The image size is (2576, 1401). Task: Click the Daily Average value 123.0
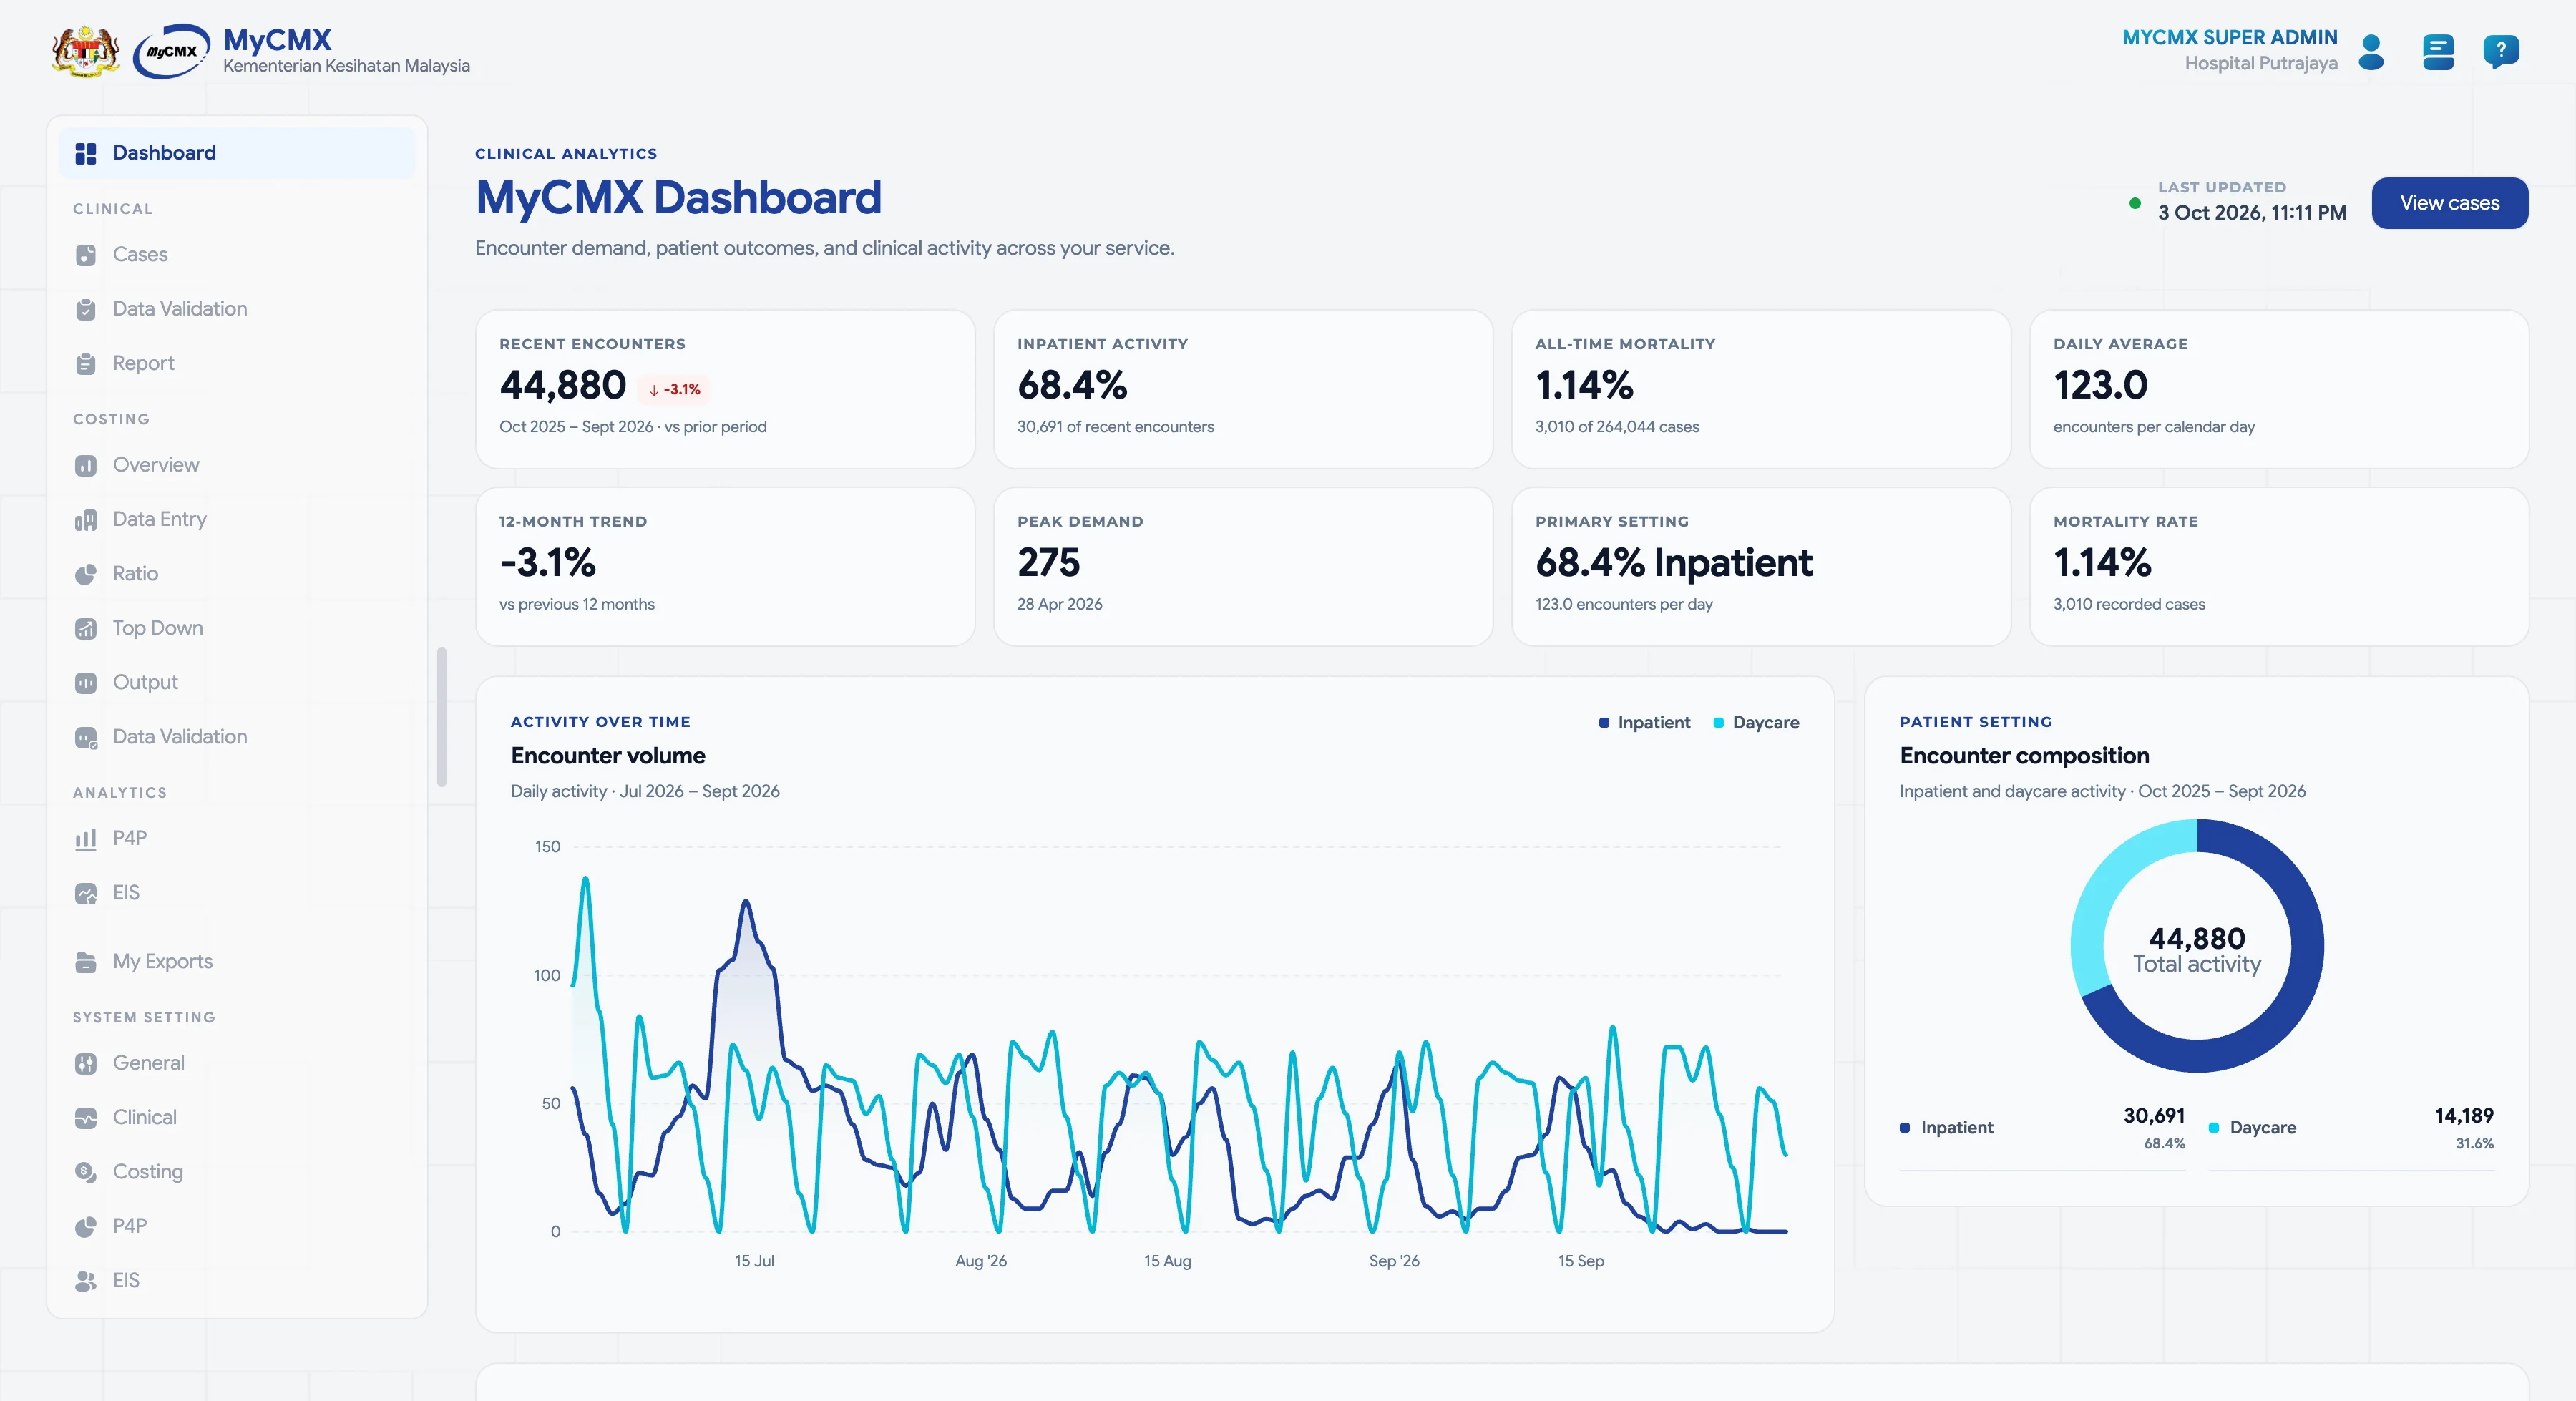coord(2100,385)
